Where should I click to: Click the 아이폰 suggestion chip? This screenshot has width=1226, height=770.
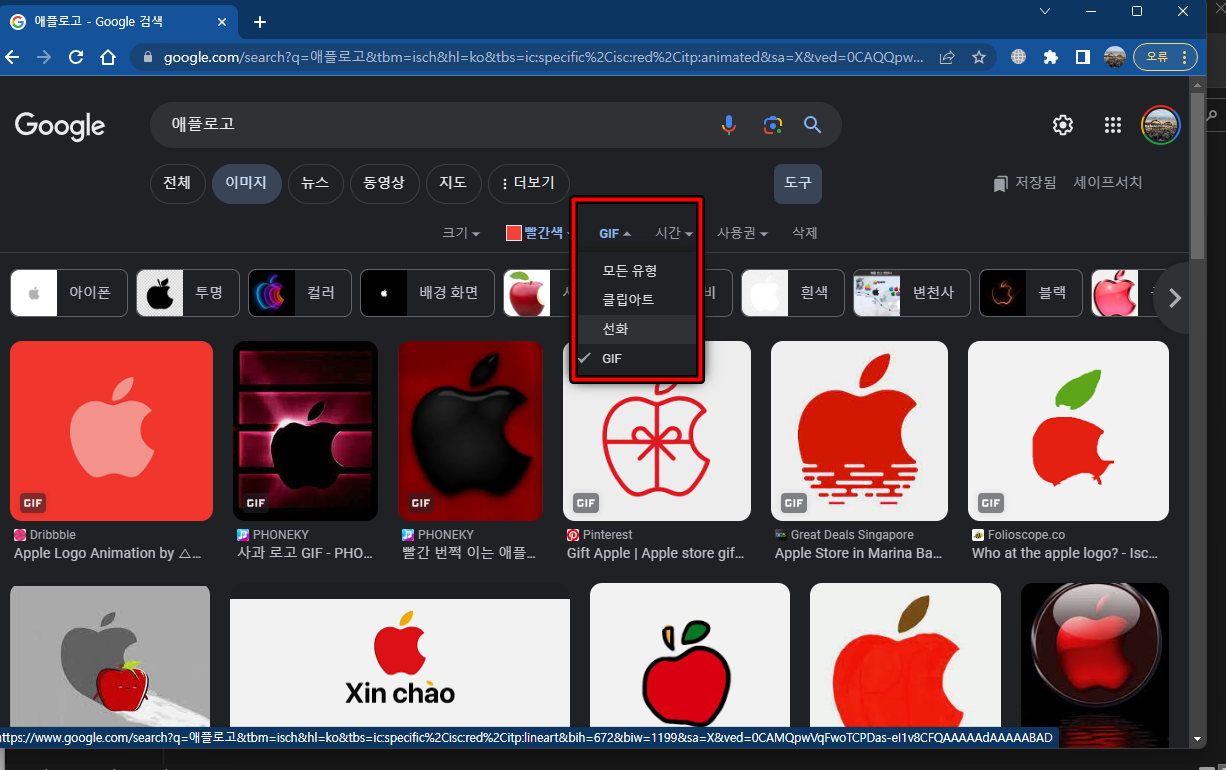(x=69, y=293)
